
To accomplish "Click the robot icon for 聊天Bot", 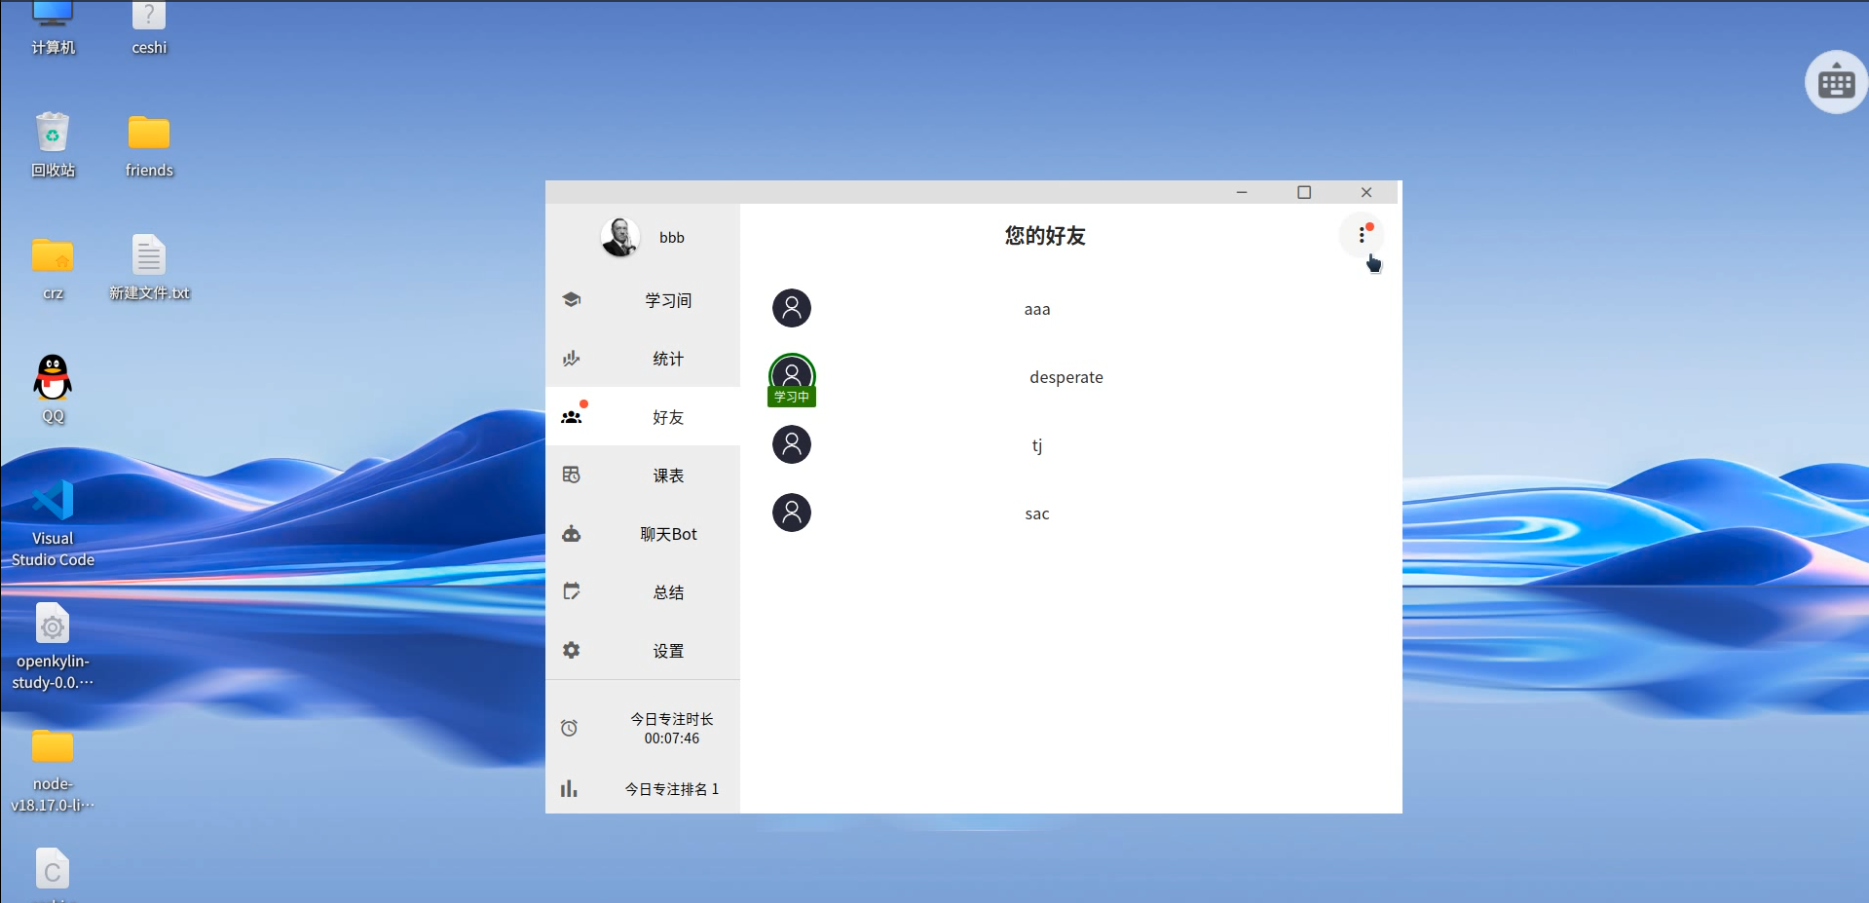I will 571,534.
